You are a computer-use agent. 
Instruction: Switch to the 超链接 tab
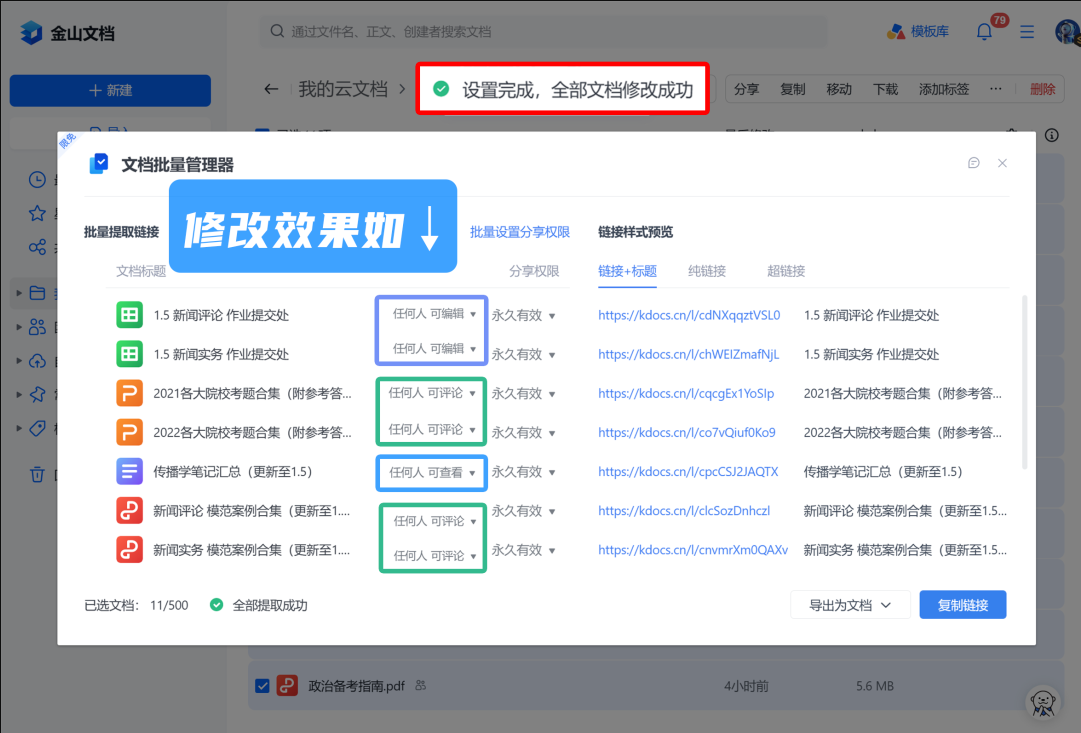click(x=786, y=271)
